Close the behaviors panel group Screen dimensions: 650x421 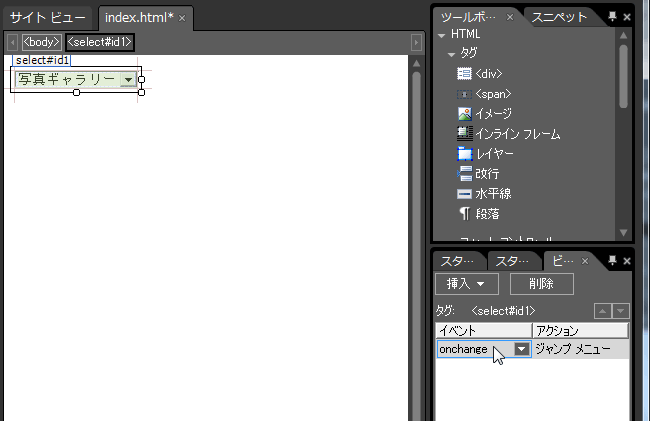click(627, 261)
